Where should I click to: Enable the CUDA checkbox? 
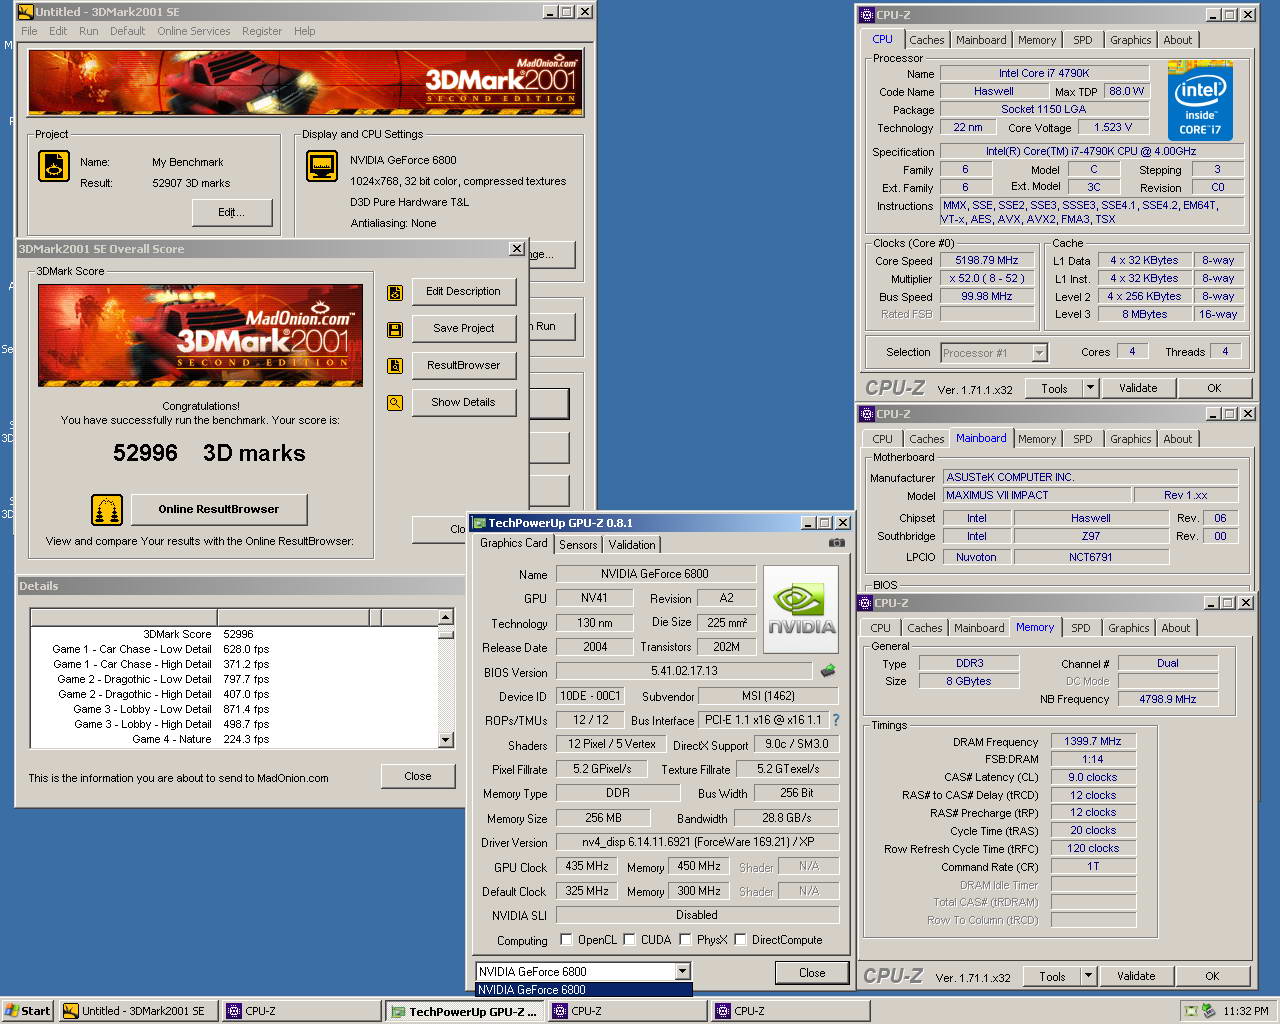click(x=630, y=940)
